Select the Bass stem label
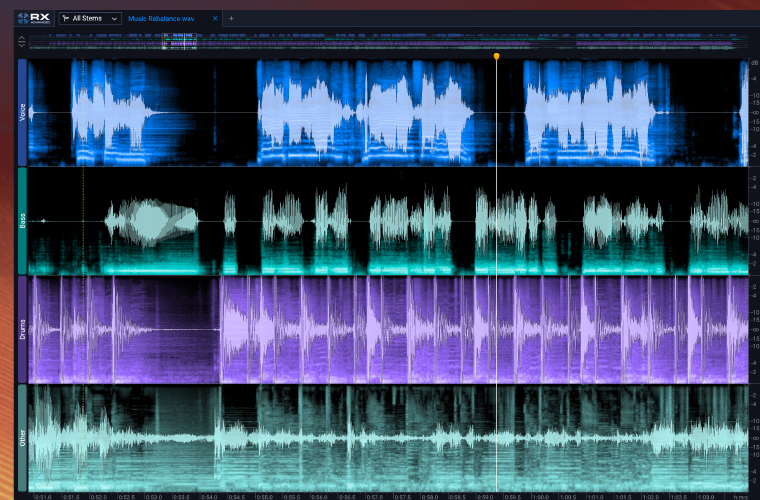The height and width of the screenshot is (500, 760). [22, 221]
